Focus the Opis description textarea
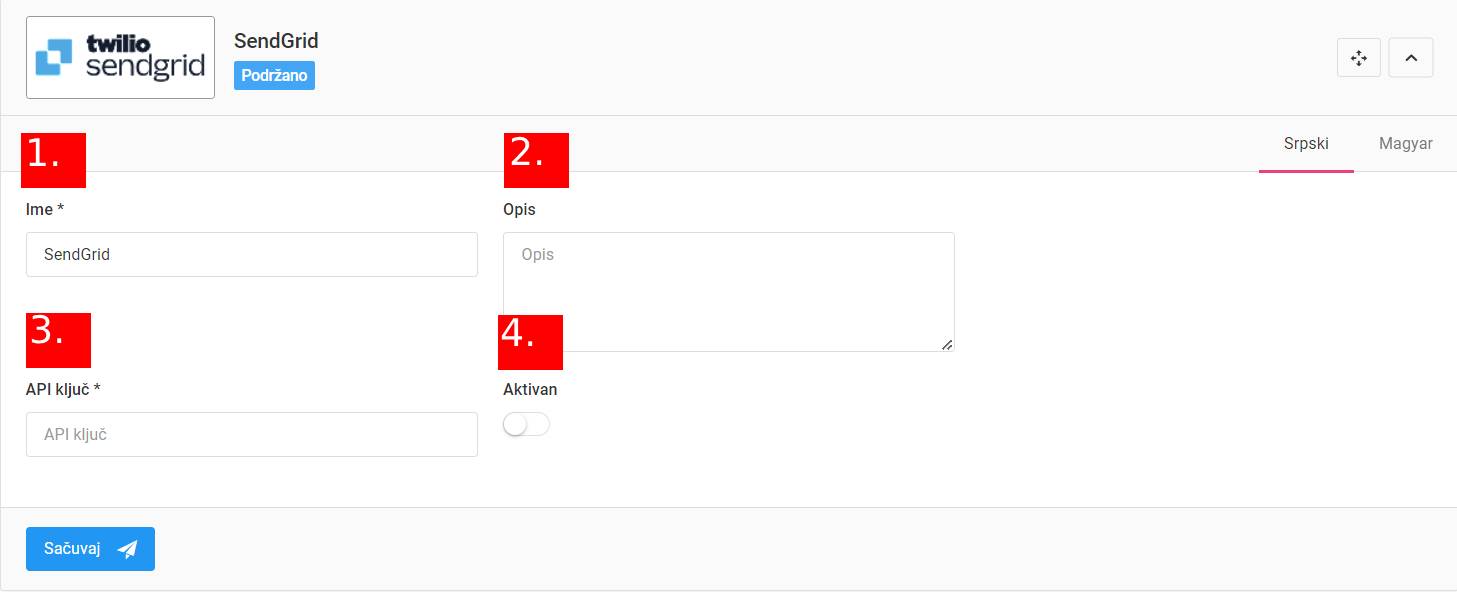This screenshot has width=1457, height=592. coord(728,291)
